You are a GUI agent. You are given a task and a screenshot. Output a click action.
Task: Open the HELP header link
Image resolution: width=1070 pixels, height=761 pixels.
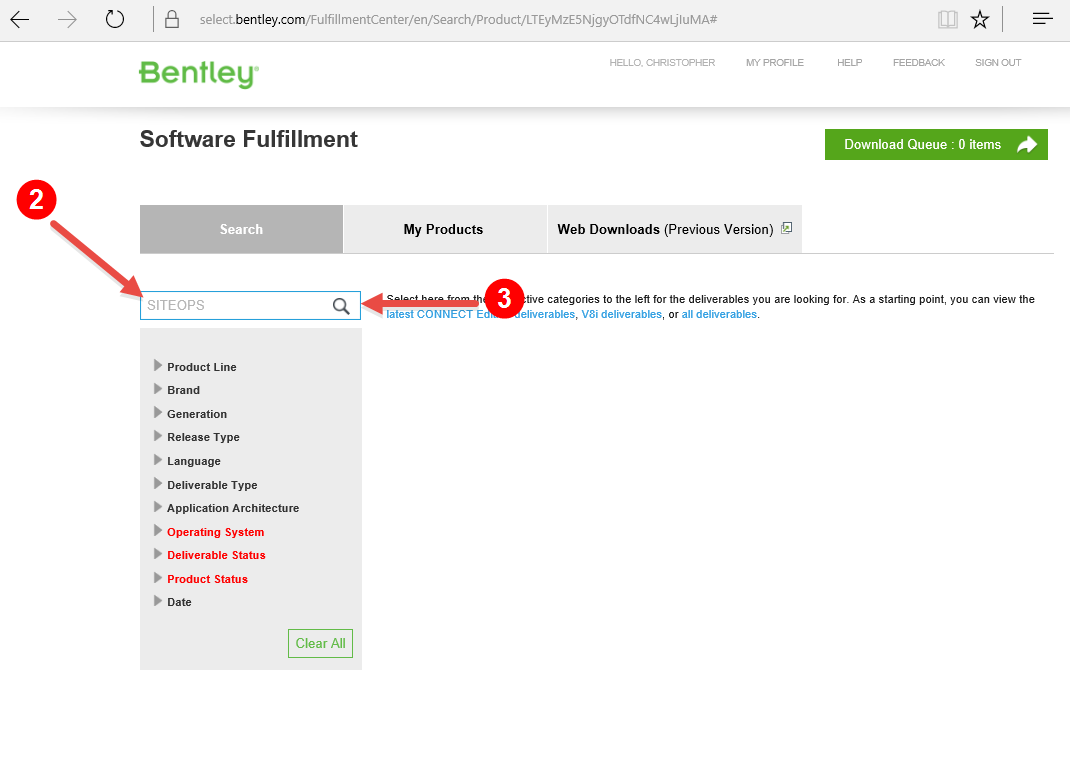point(850,63)
